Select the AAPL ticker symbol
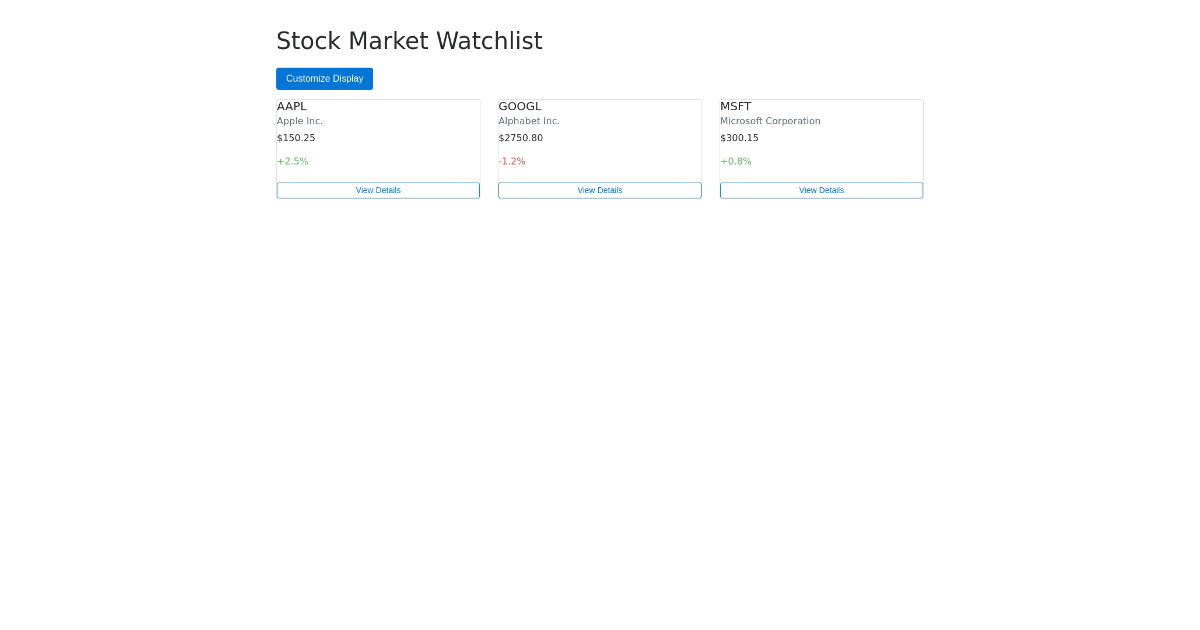The width and height of the screenshot is (1200, 630). tap(292, 106)
